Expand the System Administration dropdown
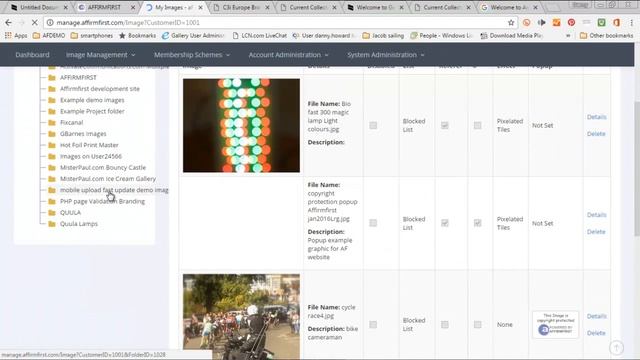640x360 pixels. (x=386, y=55)
